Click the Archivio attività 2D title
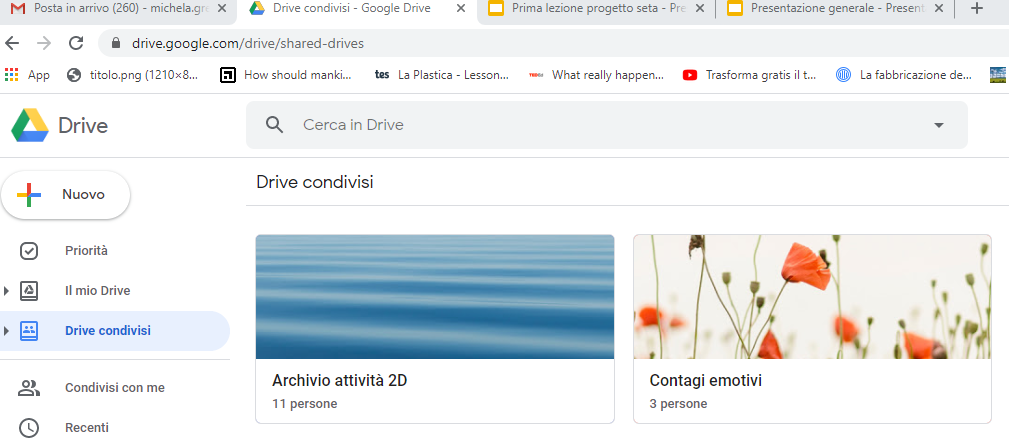The width and height of the screenshot is (1009, 443). (x=340, y=381)
